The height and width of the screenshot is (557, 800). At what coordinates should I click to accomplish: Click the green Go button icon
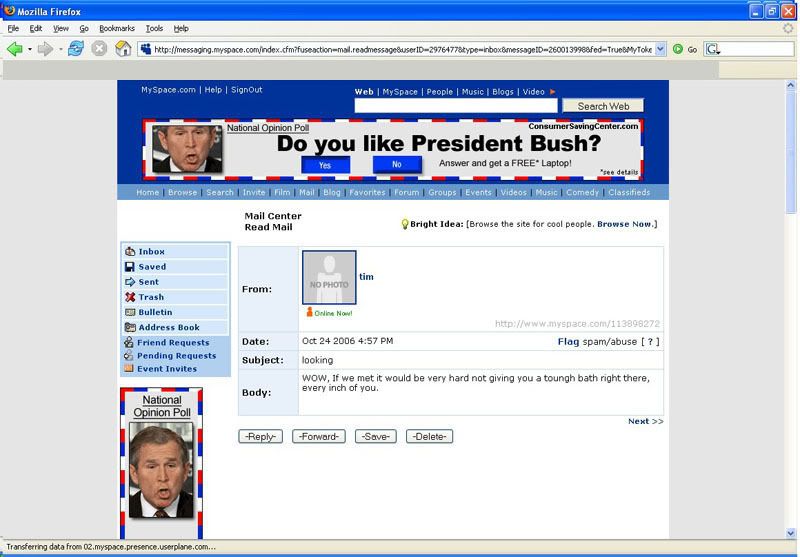click(x=678, y=49)
